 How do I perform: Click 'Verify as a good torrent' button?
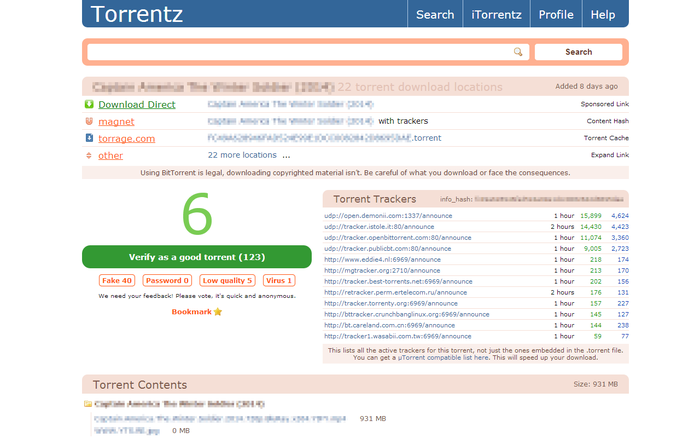click(x=195, y=256)
